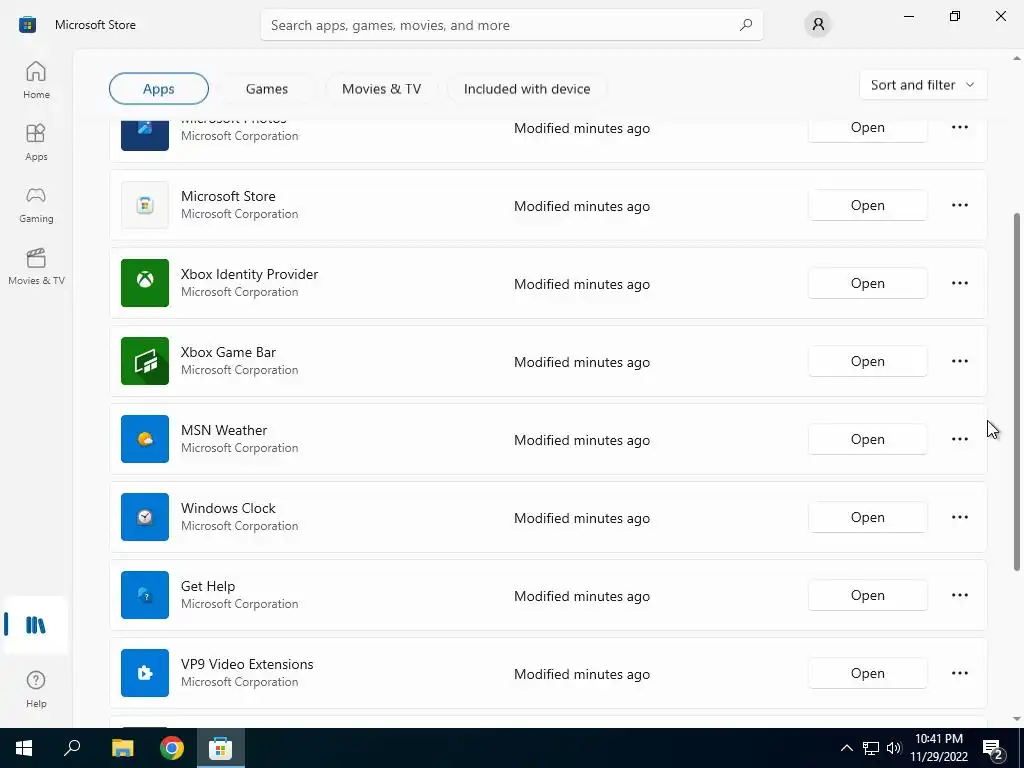The height and width of the screenshot is (768, 1024).
Task: Open File Explorer from taskbar
Action: [122, 748]
